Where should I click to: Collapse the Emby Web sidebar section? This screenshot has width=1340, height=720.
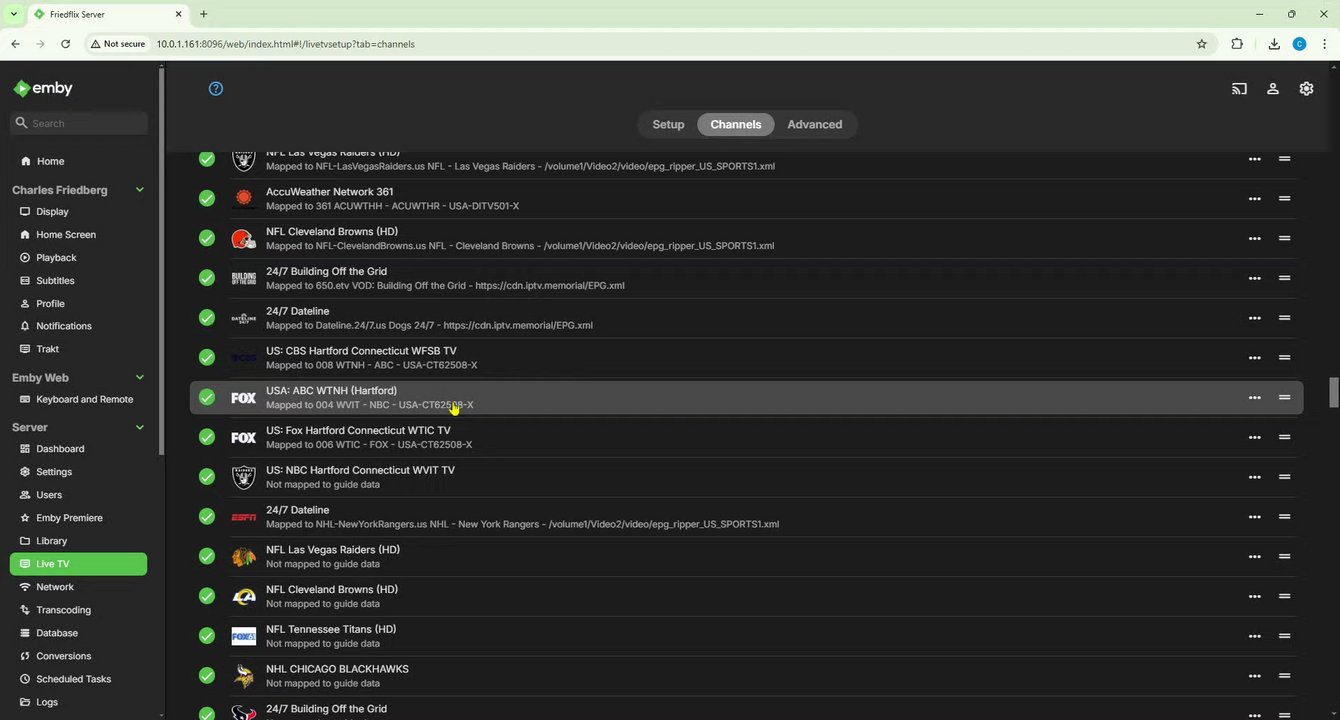139,378
